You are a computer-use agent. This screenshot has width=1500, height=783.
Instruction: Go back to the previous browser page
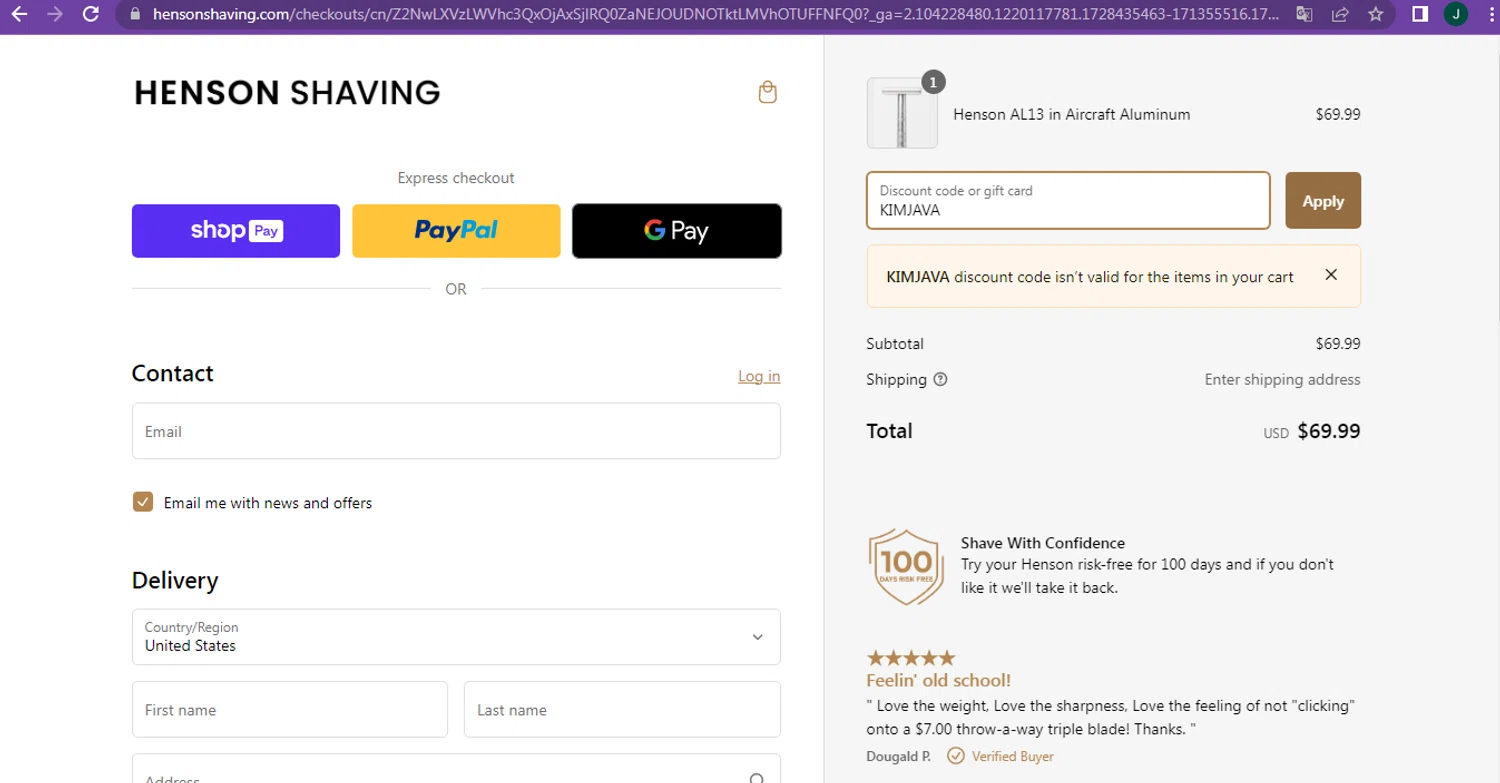19,14
